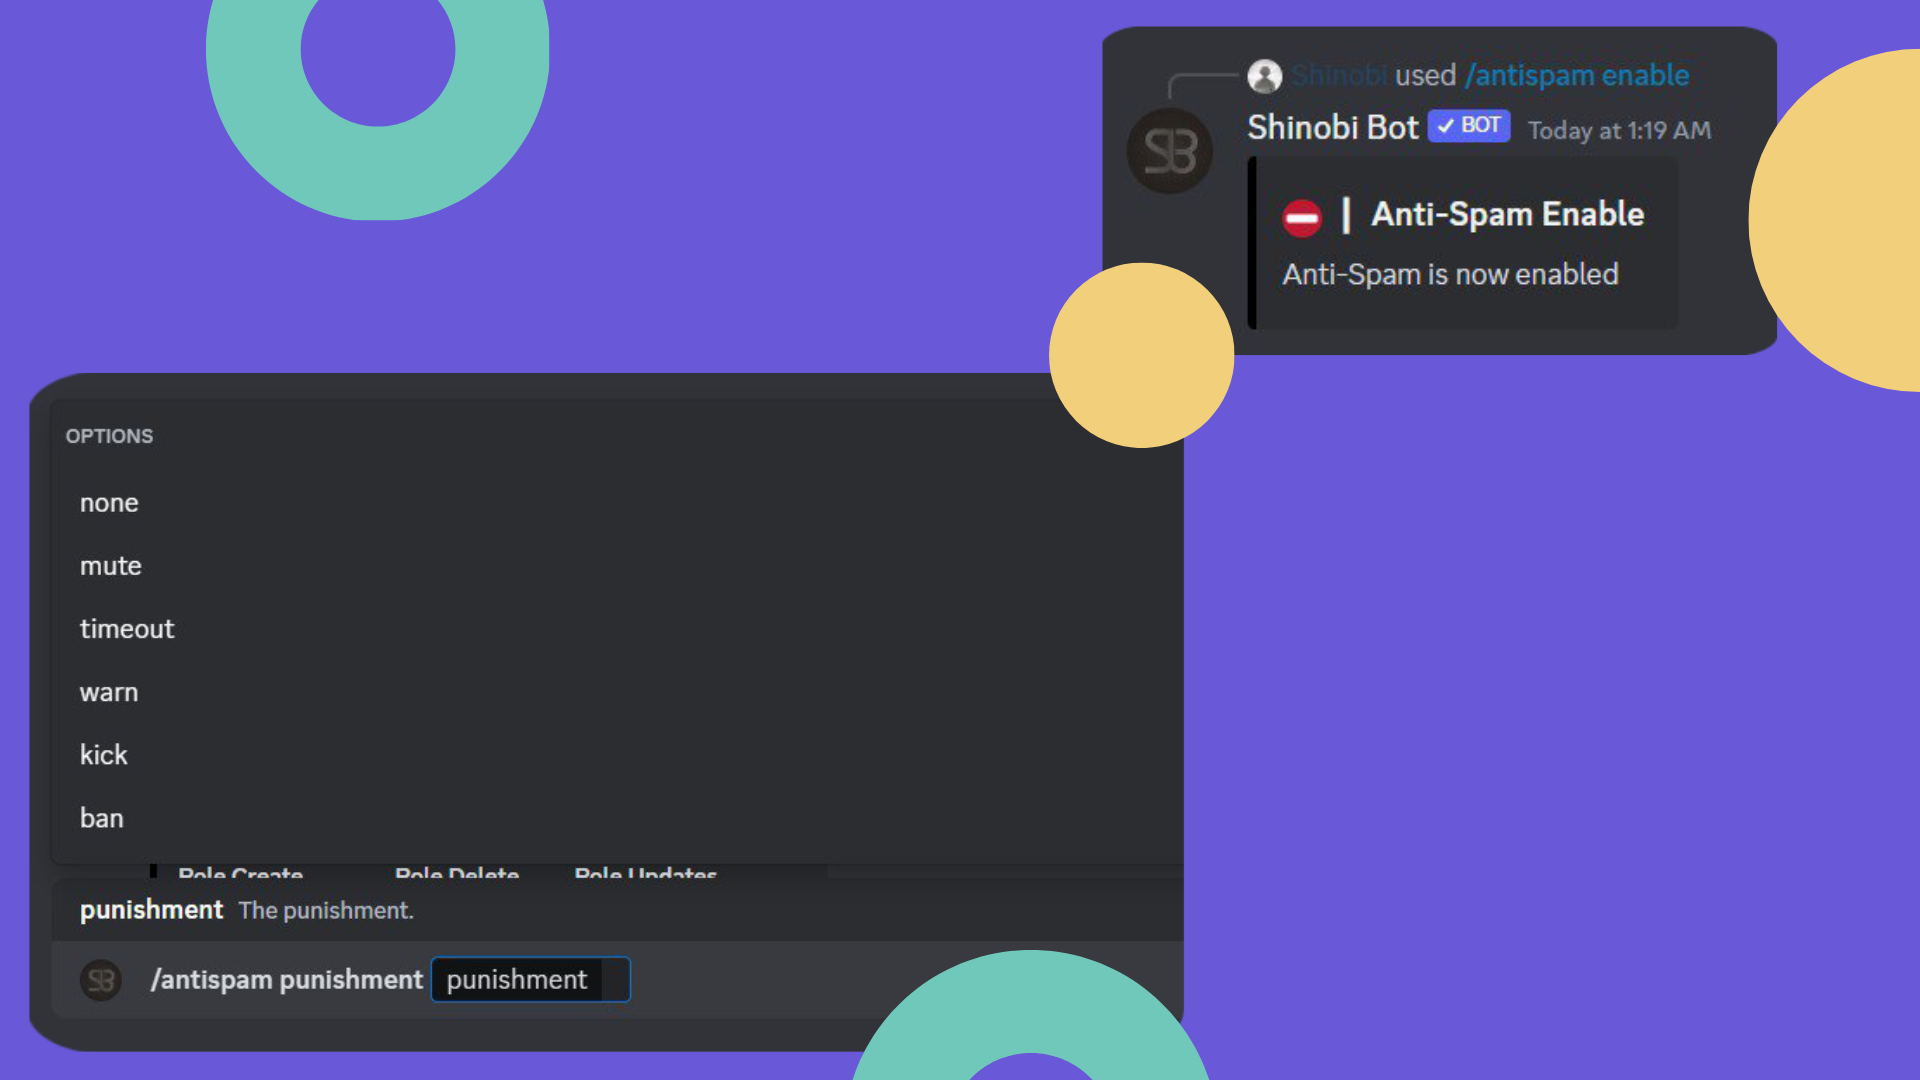The image size is (1920, 1080).
Task: Select the 'none' punishment option
Action: tap(109, 503)
